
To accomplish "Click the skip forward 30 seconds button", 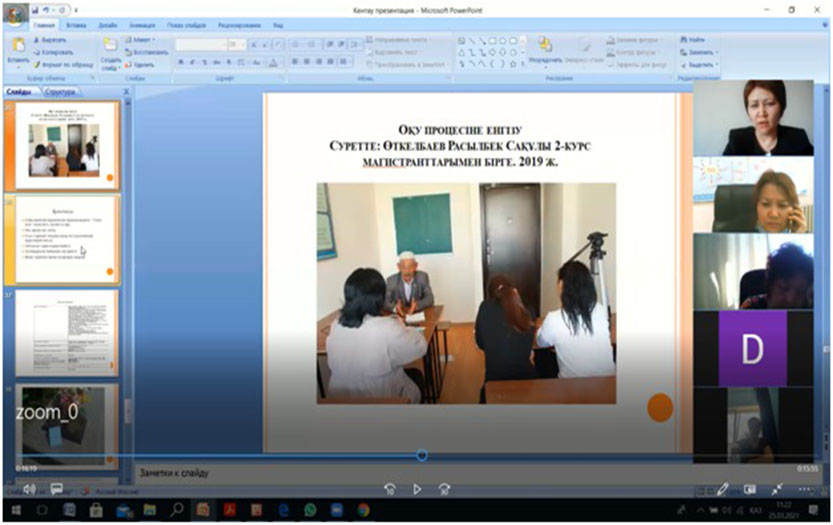I will click(445, 489).
